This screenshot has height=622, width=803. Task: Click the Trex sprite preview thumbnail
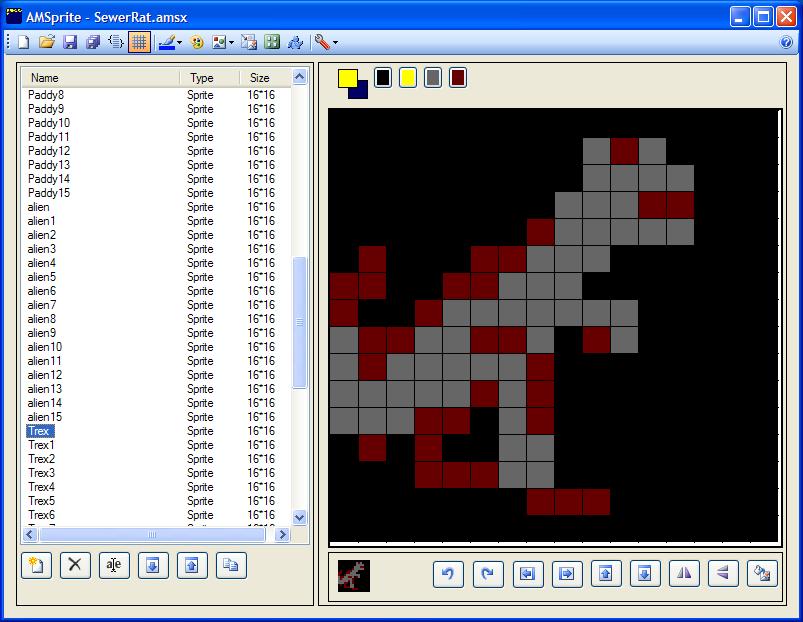click(x=354, y=576)
